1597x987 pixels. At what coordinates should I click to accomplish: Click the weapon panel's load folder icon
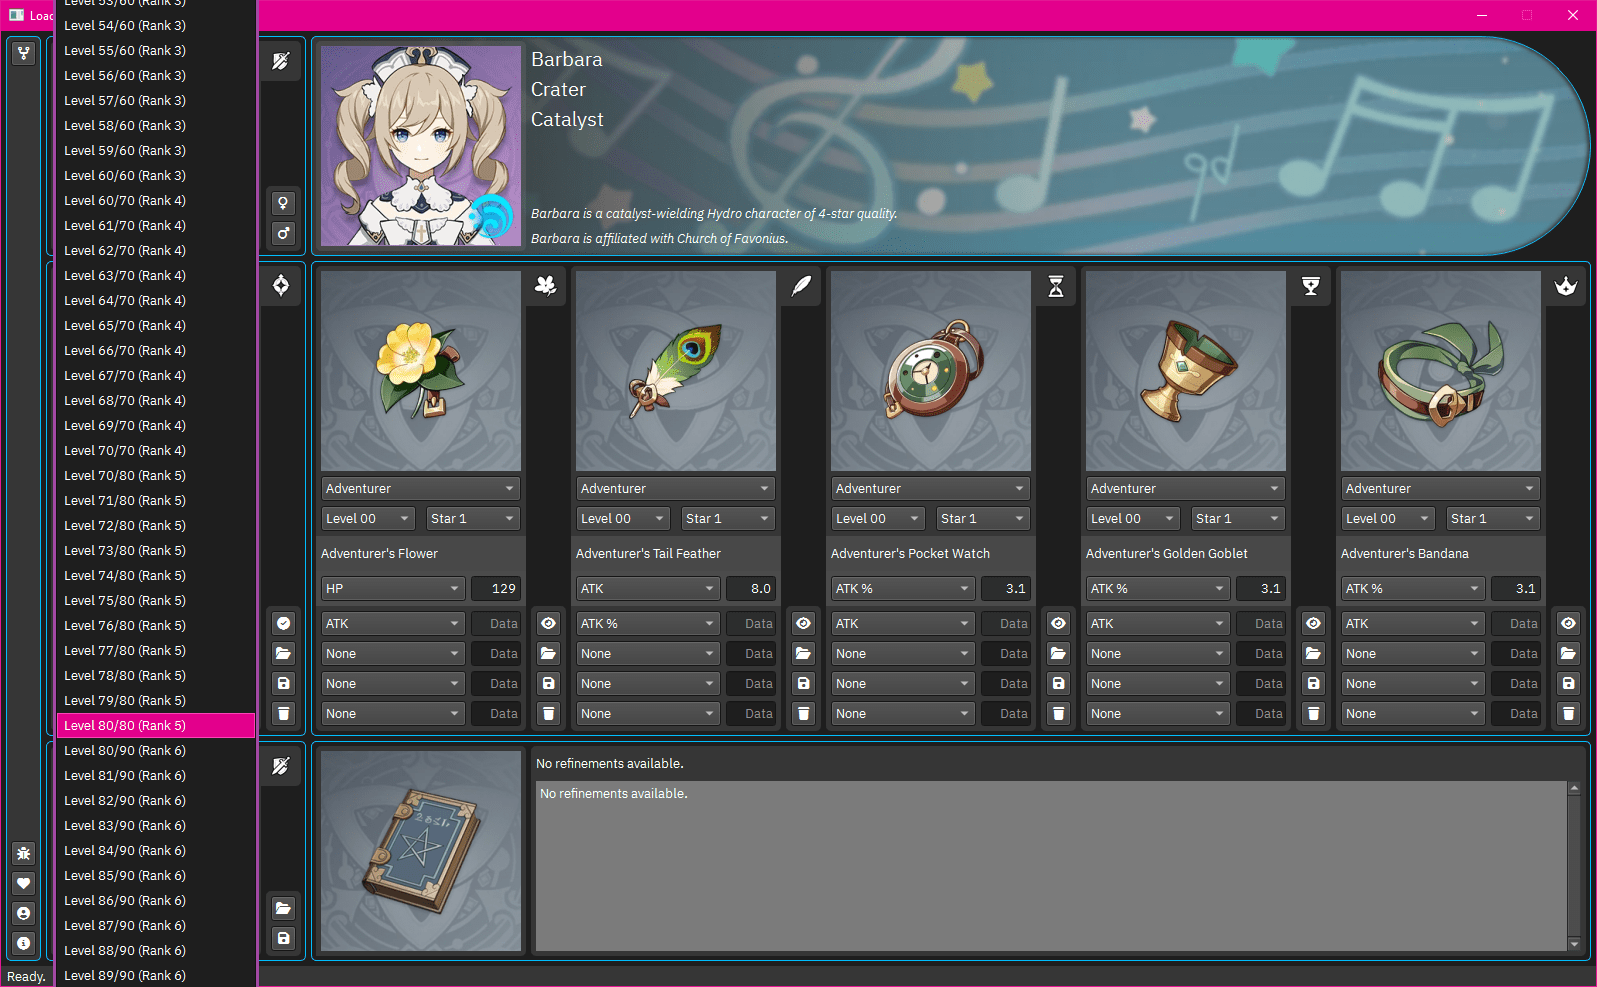284,908
